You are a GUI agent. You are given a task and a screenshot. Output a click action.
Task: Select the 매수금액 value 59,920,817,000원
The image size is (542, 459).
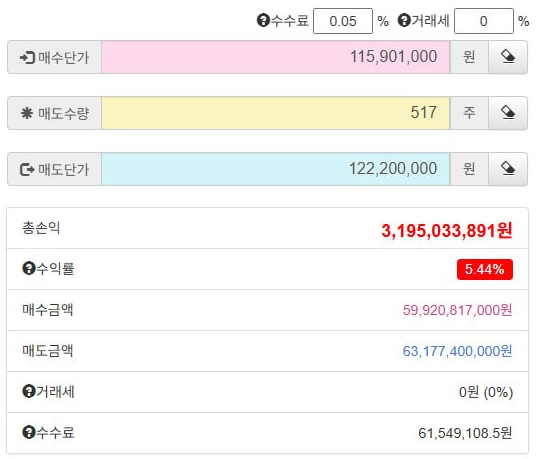pyautogui.click(x=457, y=310)
